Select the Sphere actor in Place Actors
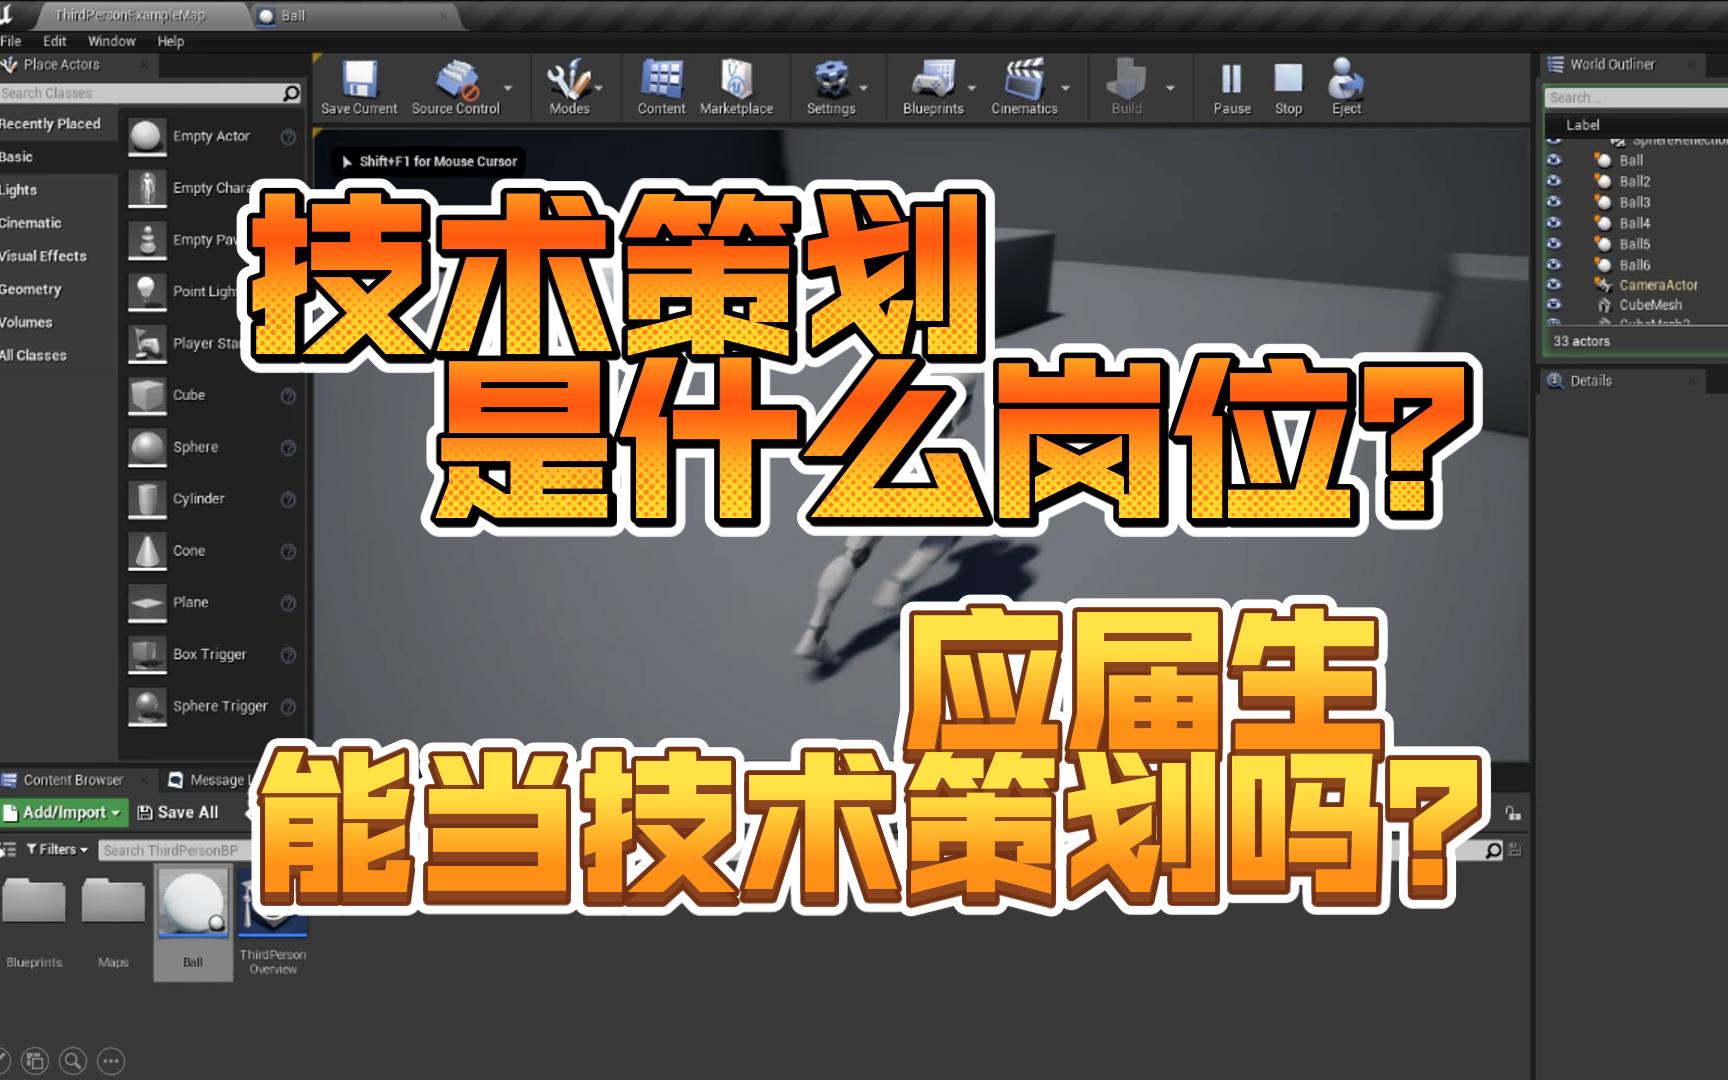Screen dimensions: 1728x1080 coord(147,448)
